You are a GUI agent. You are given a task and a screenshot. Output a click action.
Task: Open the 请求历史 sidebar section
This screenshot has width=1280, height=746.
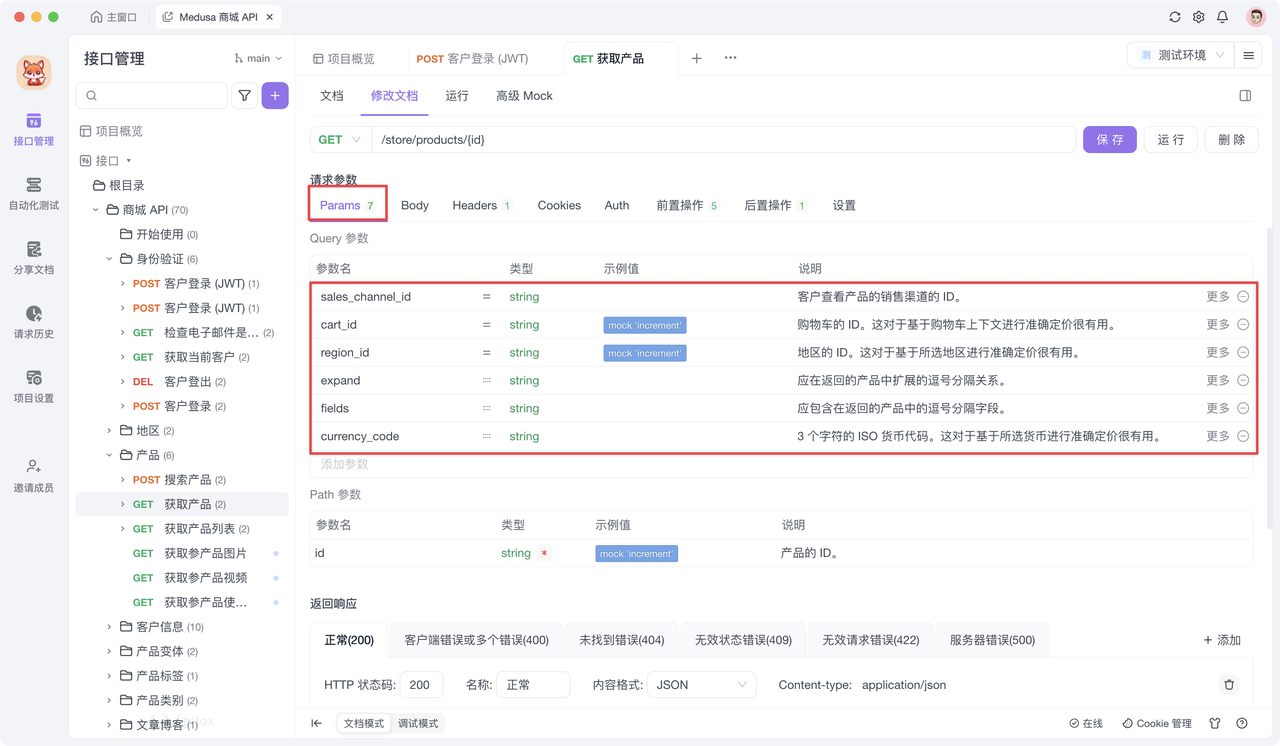click(34, 322)
